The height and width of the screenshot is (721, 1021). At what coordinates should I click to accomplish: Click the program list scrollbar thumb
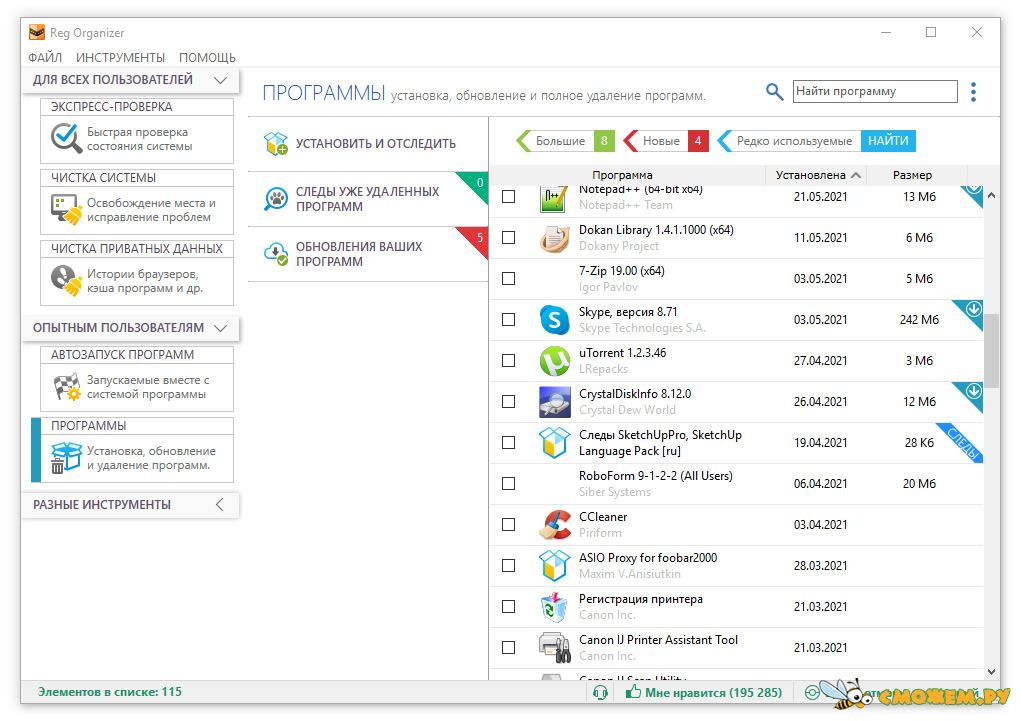pyautogui.click(x=991, y=351)
